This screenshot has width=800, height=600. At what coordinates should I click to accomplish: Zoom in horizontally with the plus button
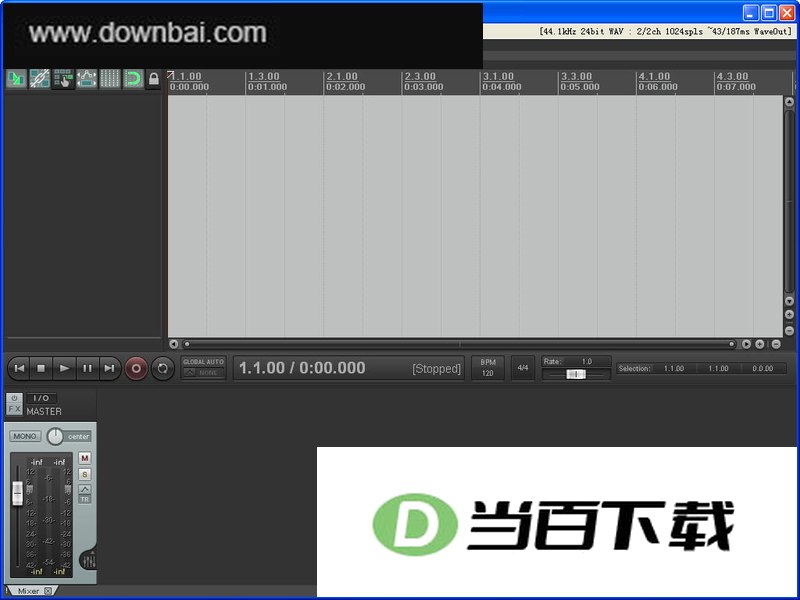point(760,344)
